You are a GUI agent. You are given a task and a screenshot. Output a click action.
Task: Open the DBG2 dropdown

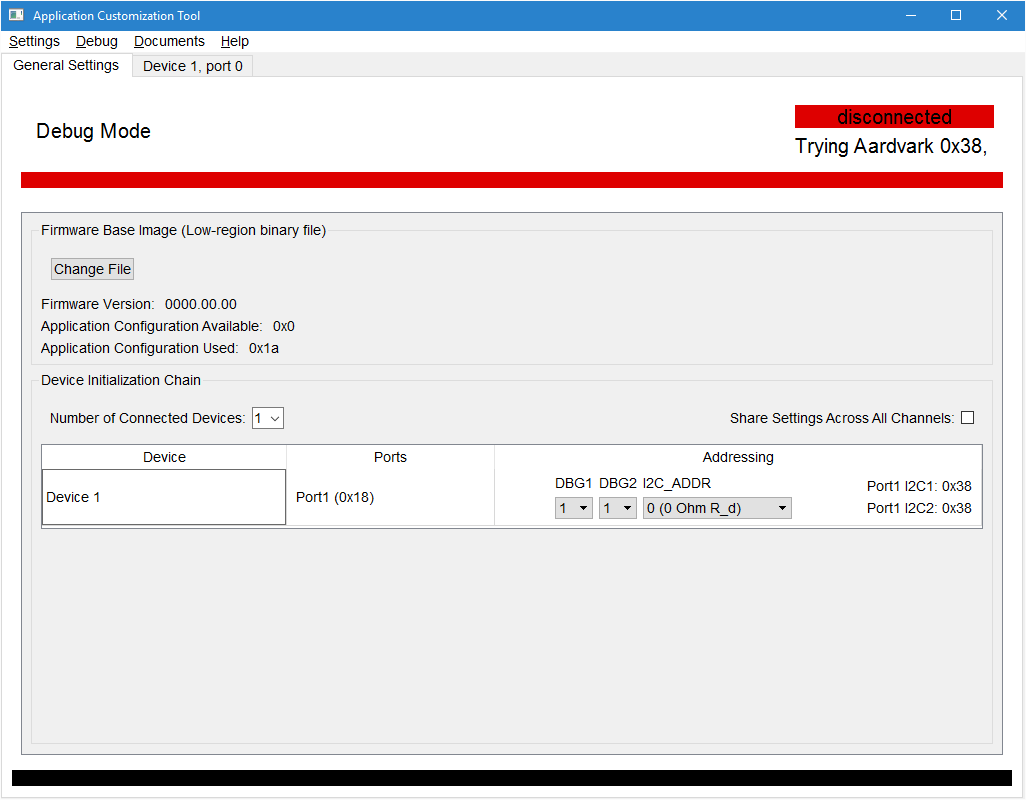(618, 508)
